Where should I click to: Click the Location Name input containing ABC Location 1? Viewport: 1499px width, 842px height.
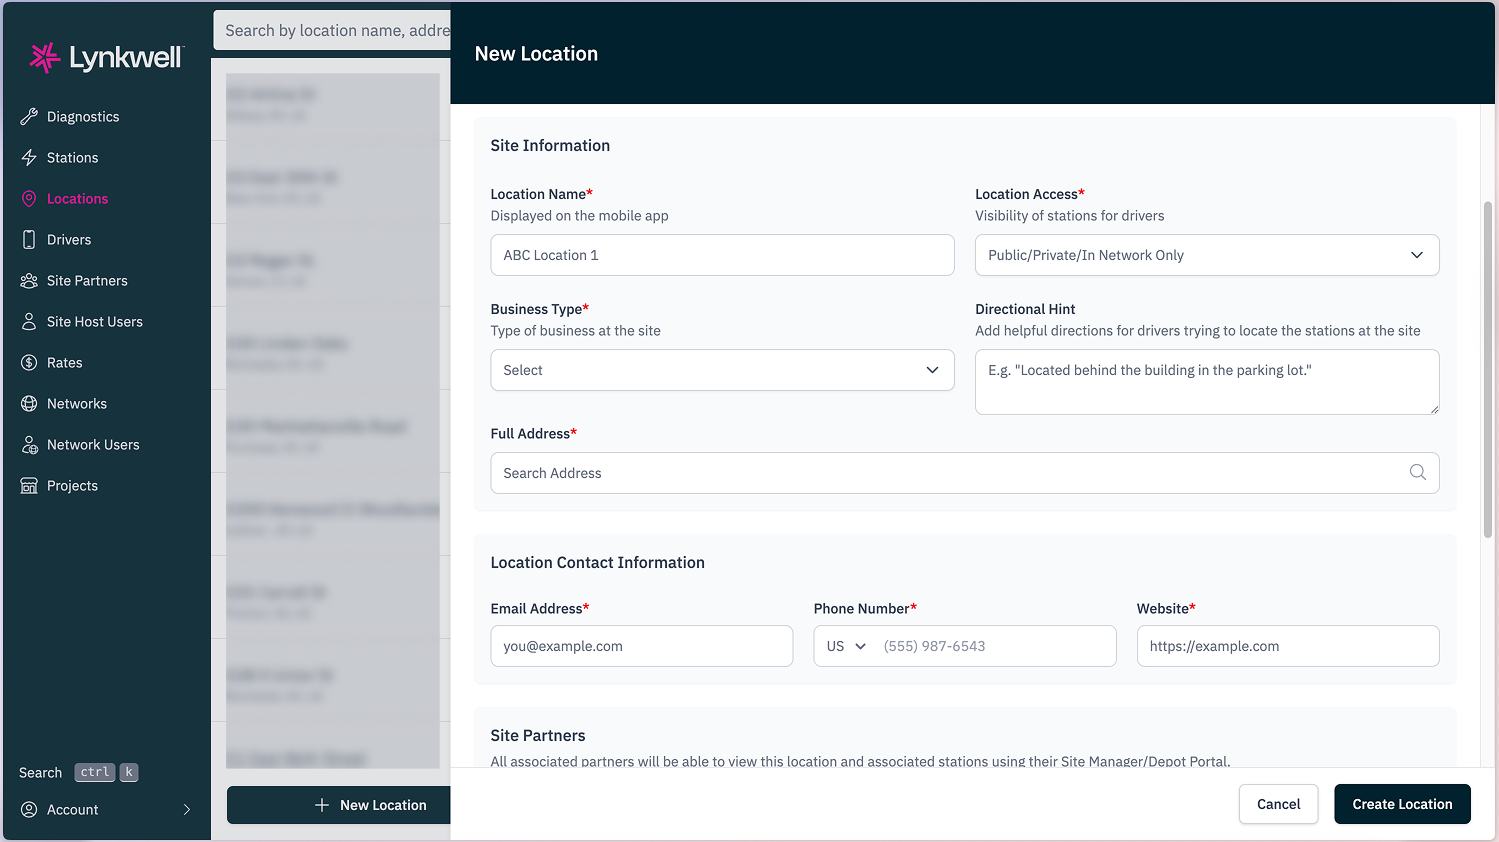point(722,255)
